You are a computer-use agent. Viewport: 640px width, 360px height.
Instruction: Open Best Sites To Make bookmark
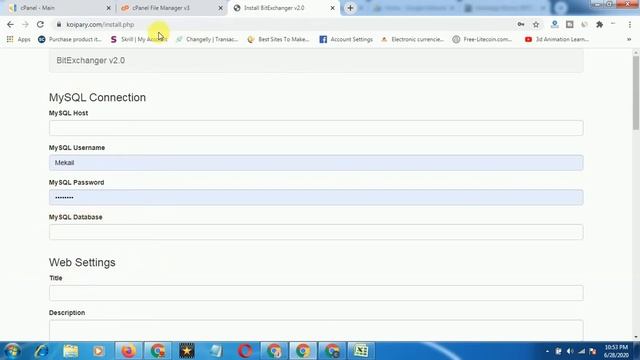pos(279,39)
